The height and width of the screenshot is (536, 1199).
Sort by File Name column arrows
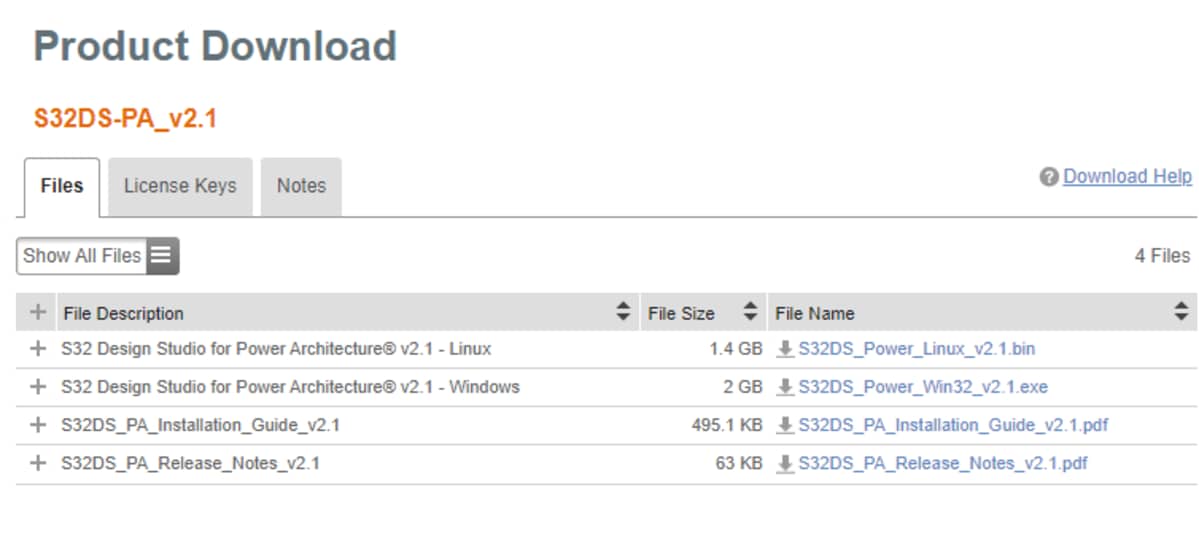pos(1180,312)
